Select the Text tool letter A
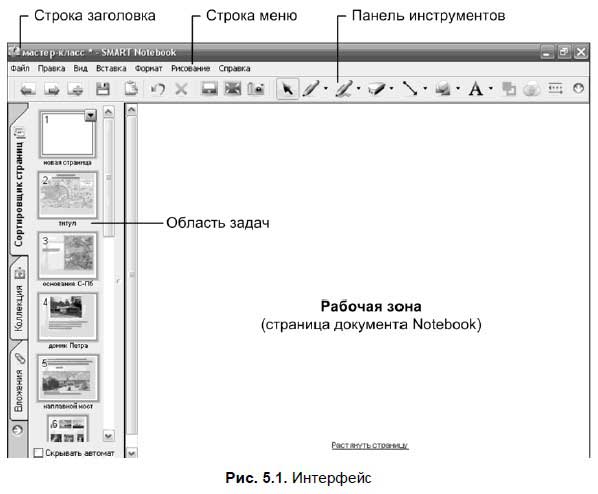Screen dimensions: 598x494 click(x=475, y=89)
